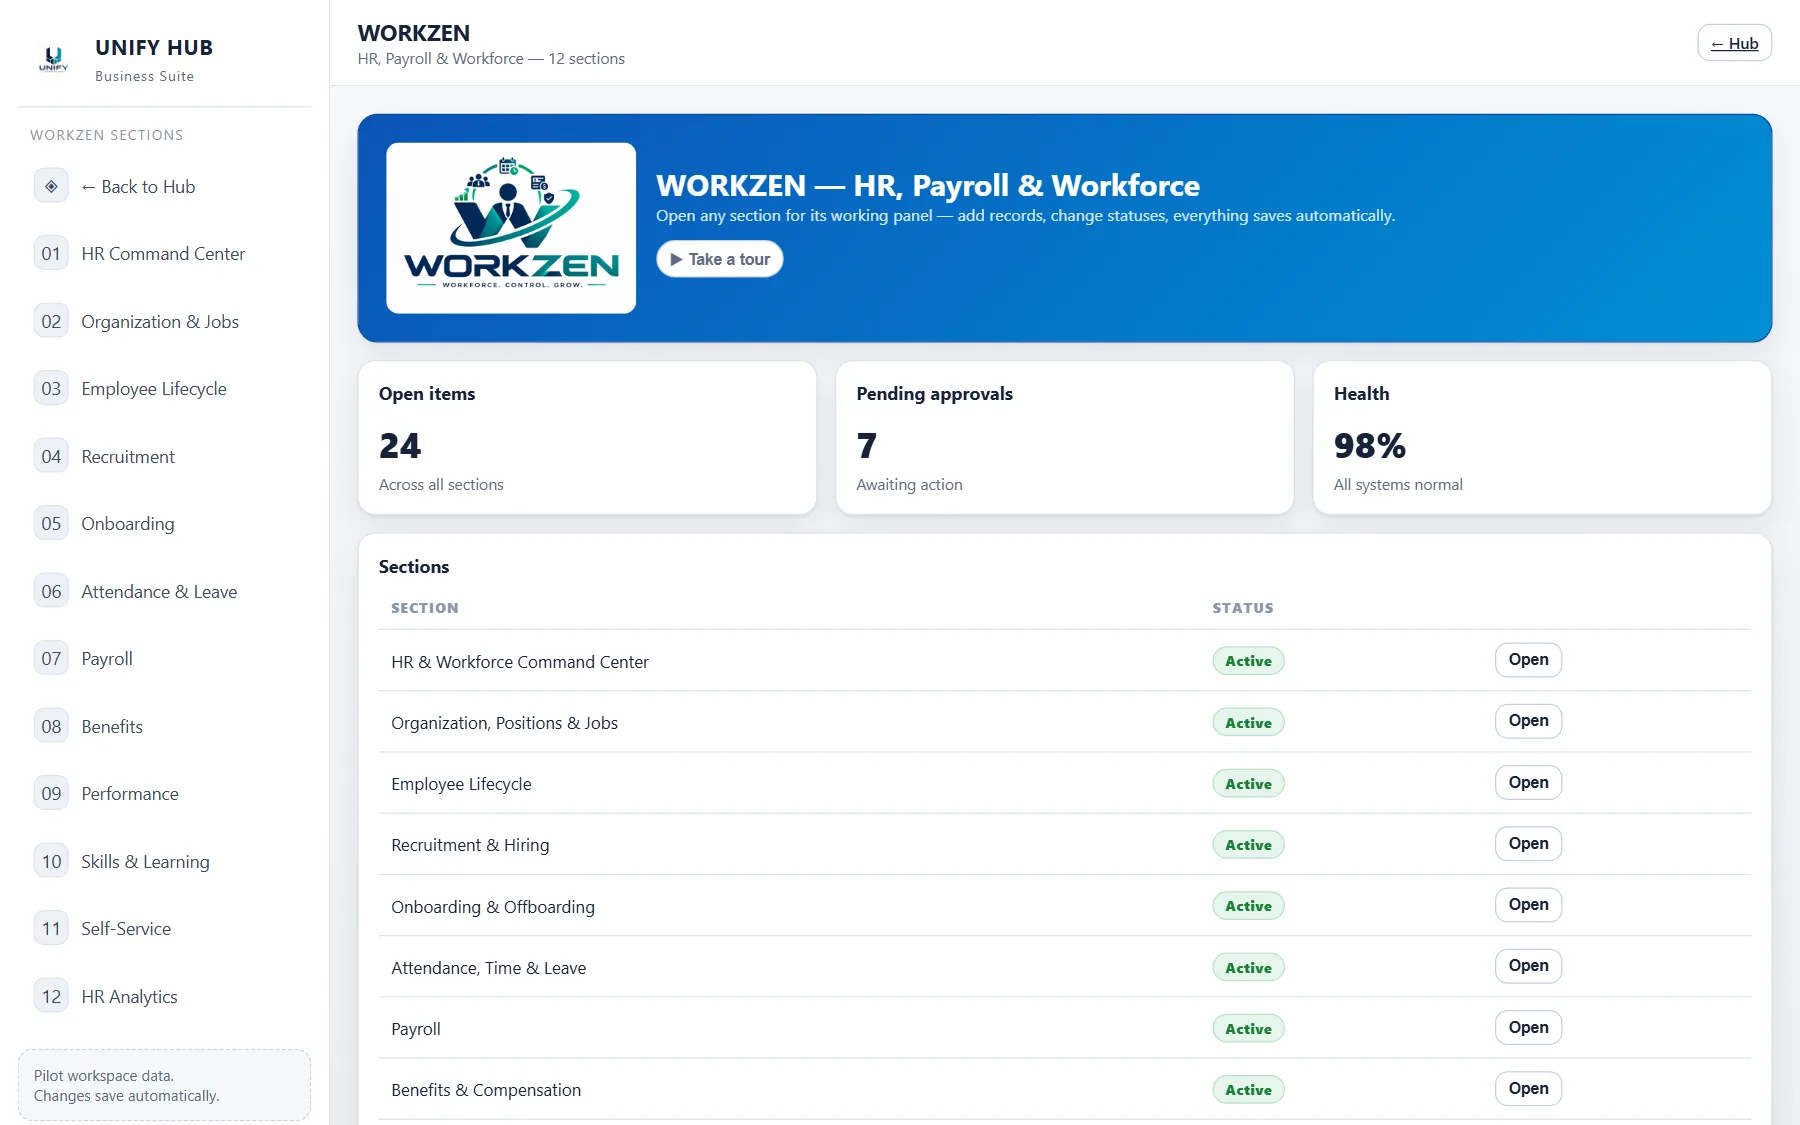This screenshot has height=1125, width=1800.
Task: Click the SECTION column header
Action: [x=424, y=608]
